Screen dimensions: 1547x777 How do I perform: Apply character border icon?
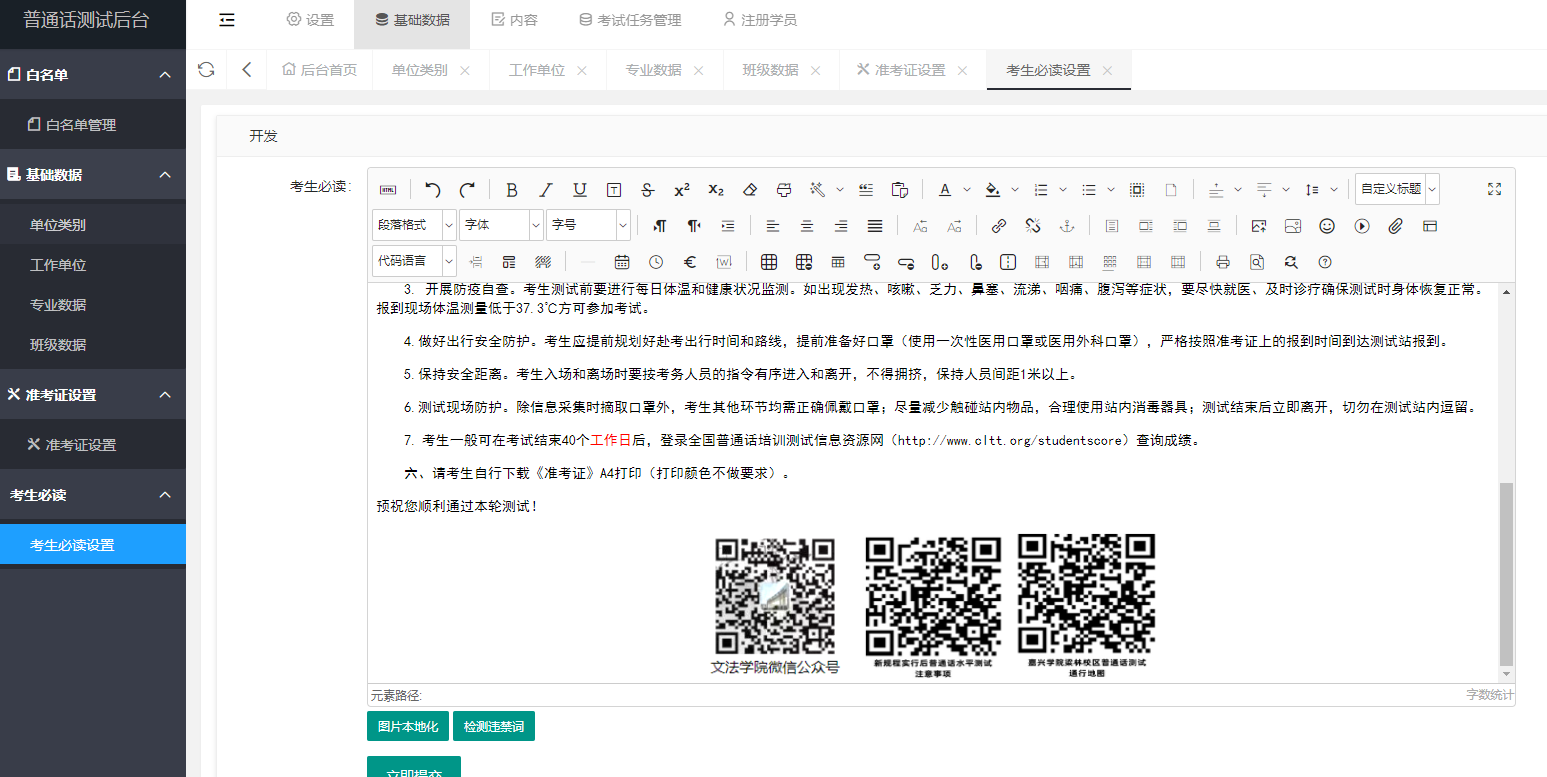pos(614,190)
